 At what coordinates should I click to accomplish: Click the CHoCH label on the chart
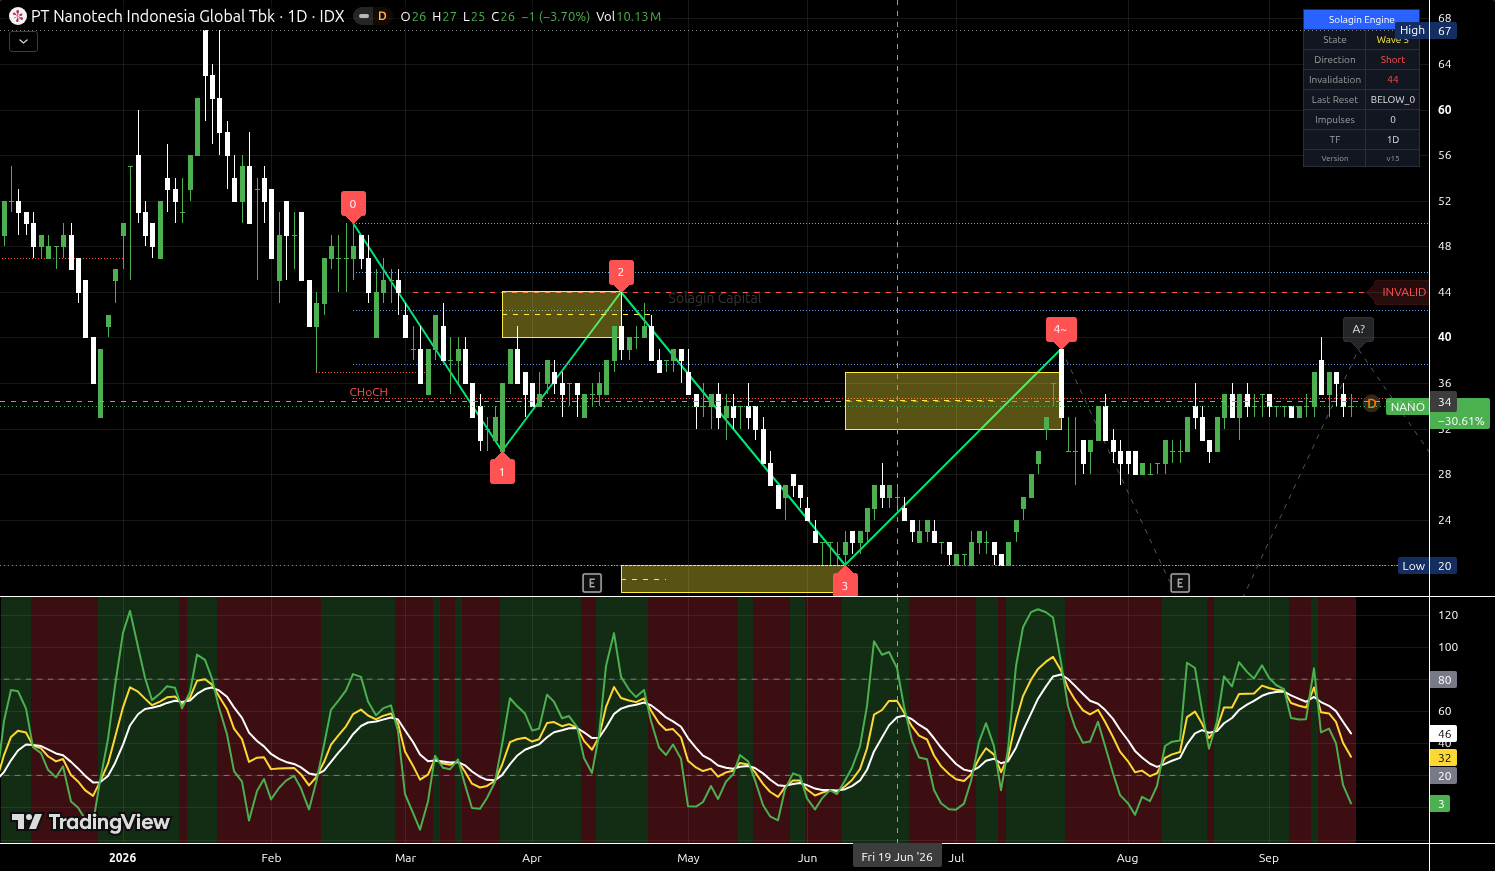(368, 392)
